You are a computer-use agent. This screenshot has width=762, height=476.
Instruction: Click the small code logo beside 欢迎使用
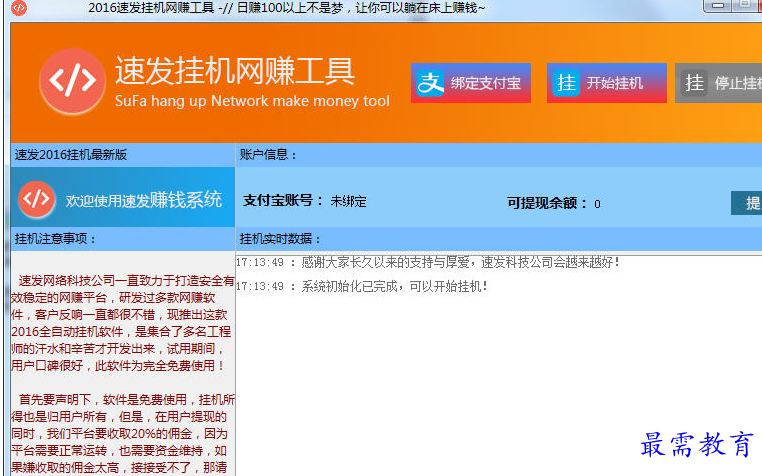tap(36, 199)
